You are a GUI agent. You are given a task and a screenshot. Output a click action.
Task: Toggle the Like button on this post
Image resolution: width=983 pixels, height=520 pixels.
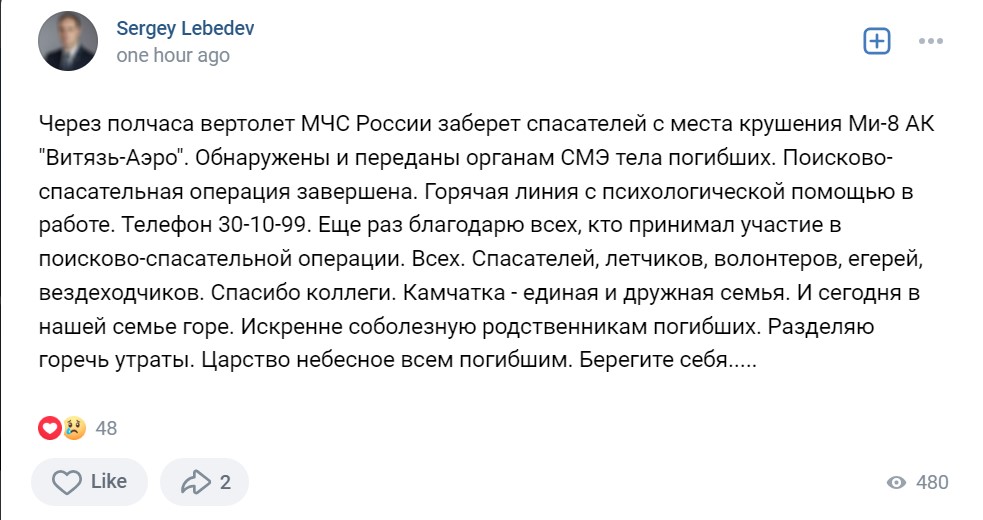[x=90, y=482]
